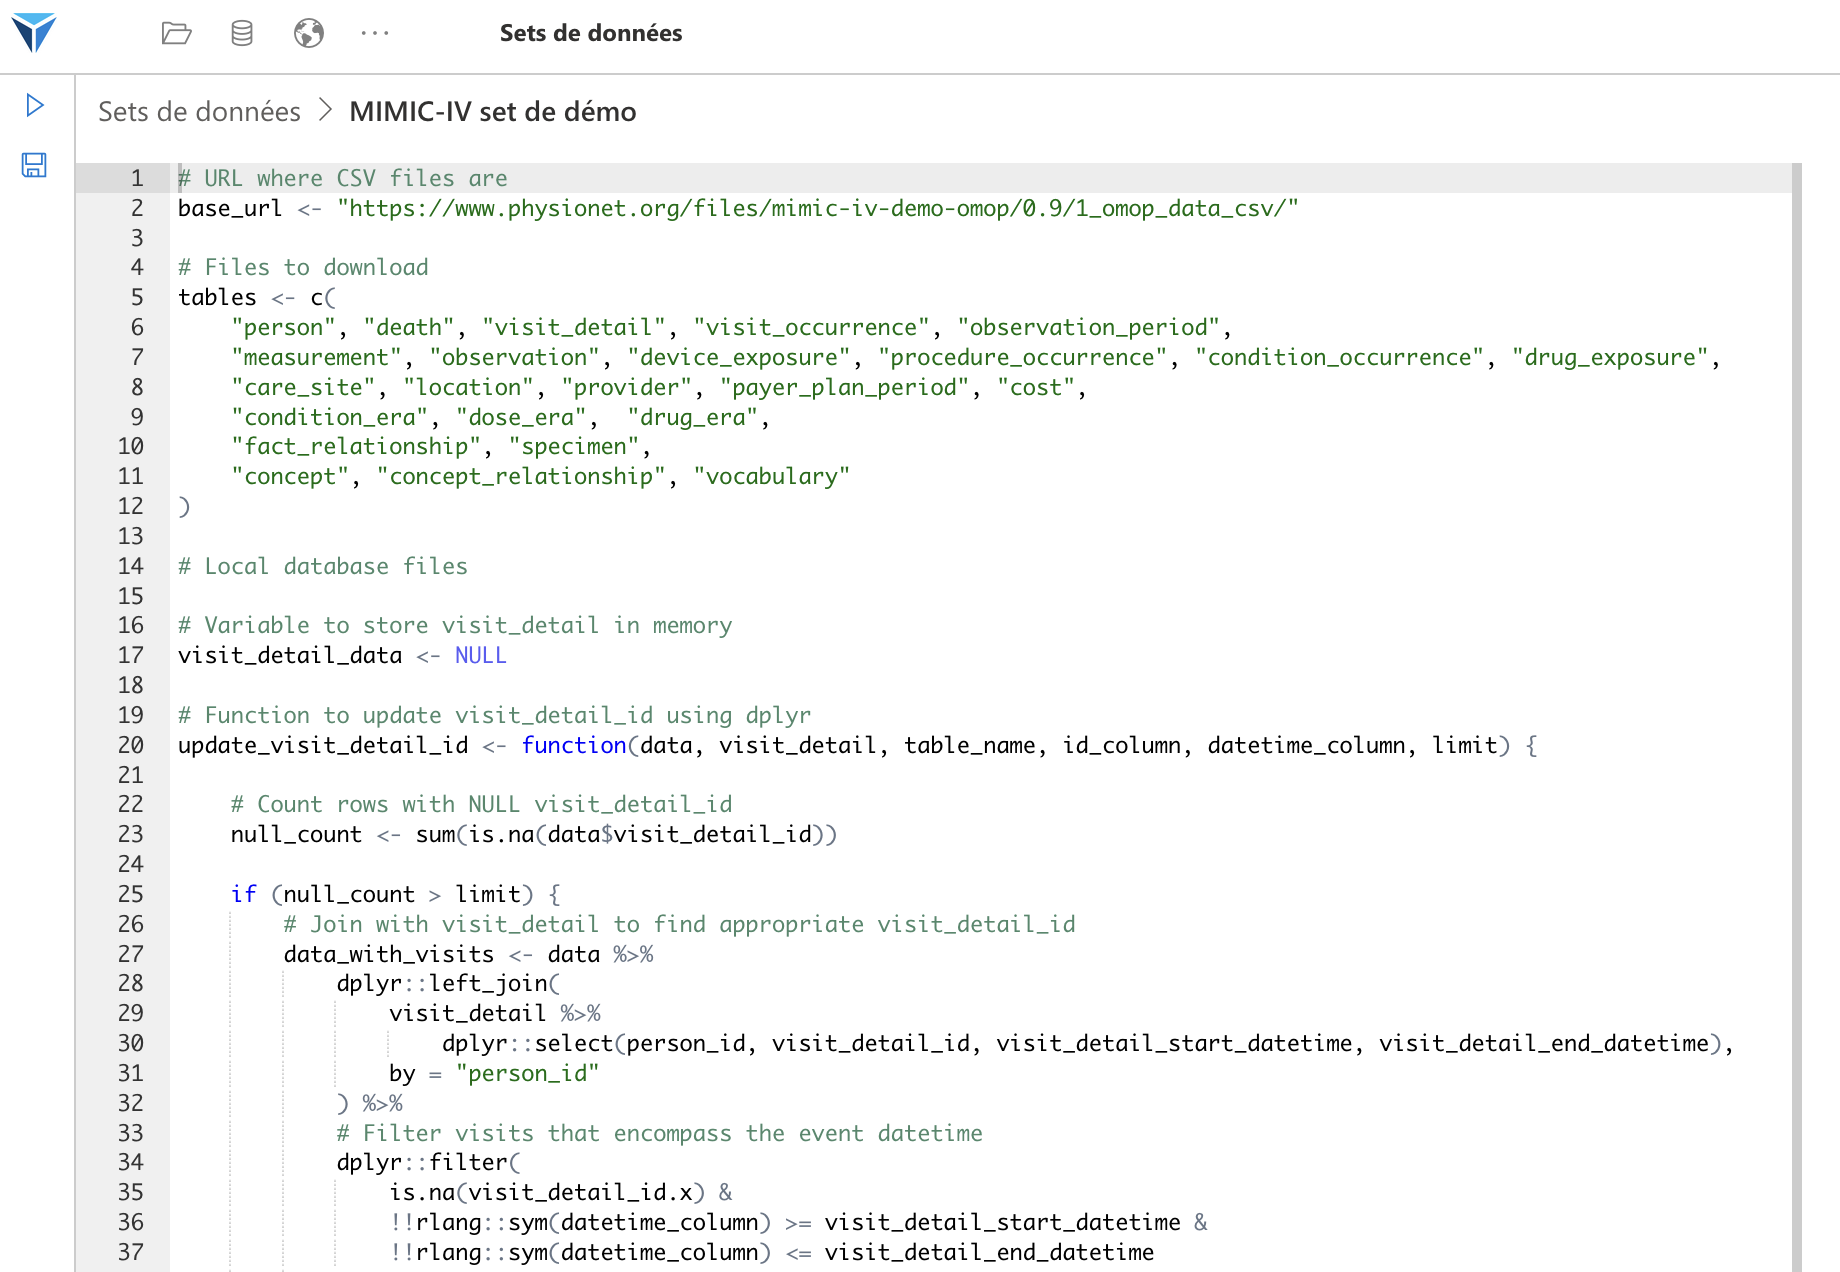Click the "observation_period" string
The height and width of the screenshot is (1272, 1840).
click(1089, 327)
